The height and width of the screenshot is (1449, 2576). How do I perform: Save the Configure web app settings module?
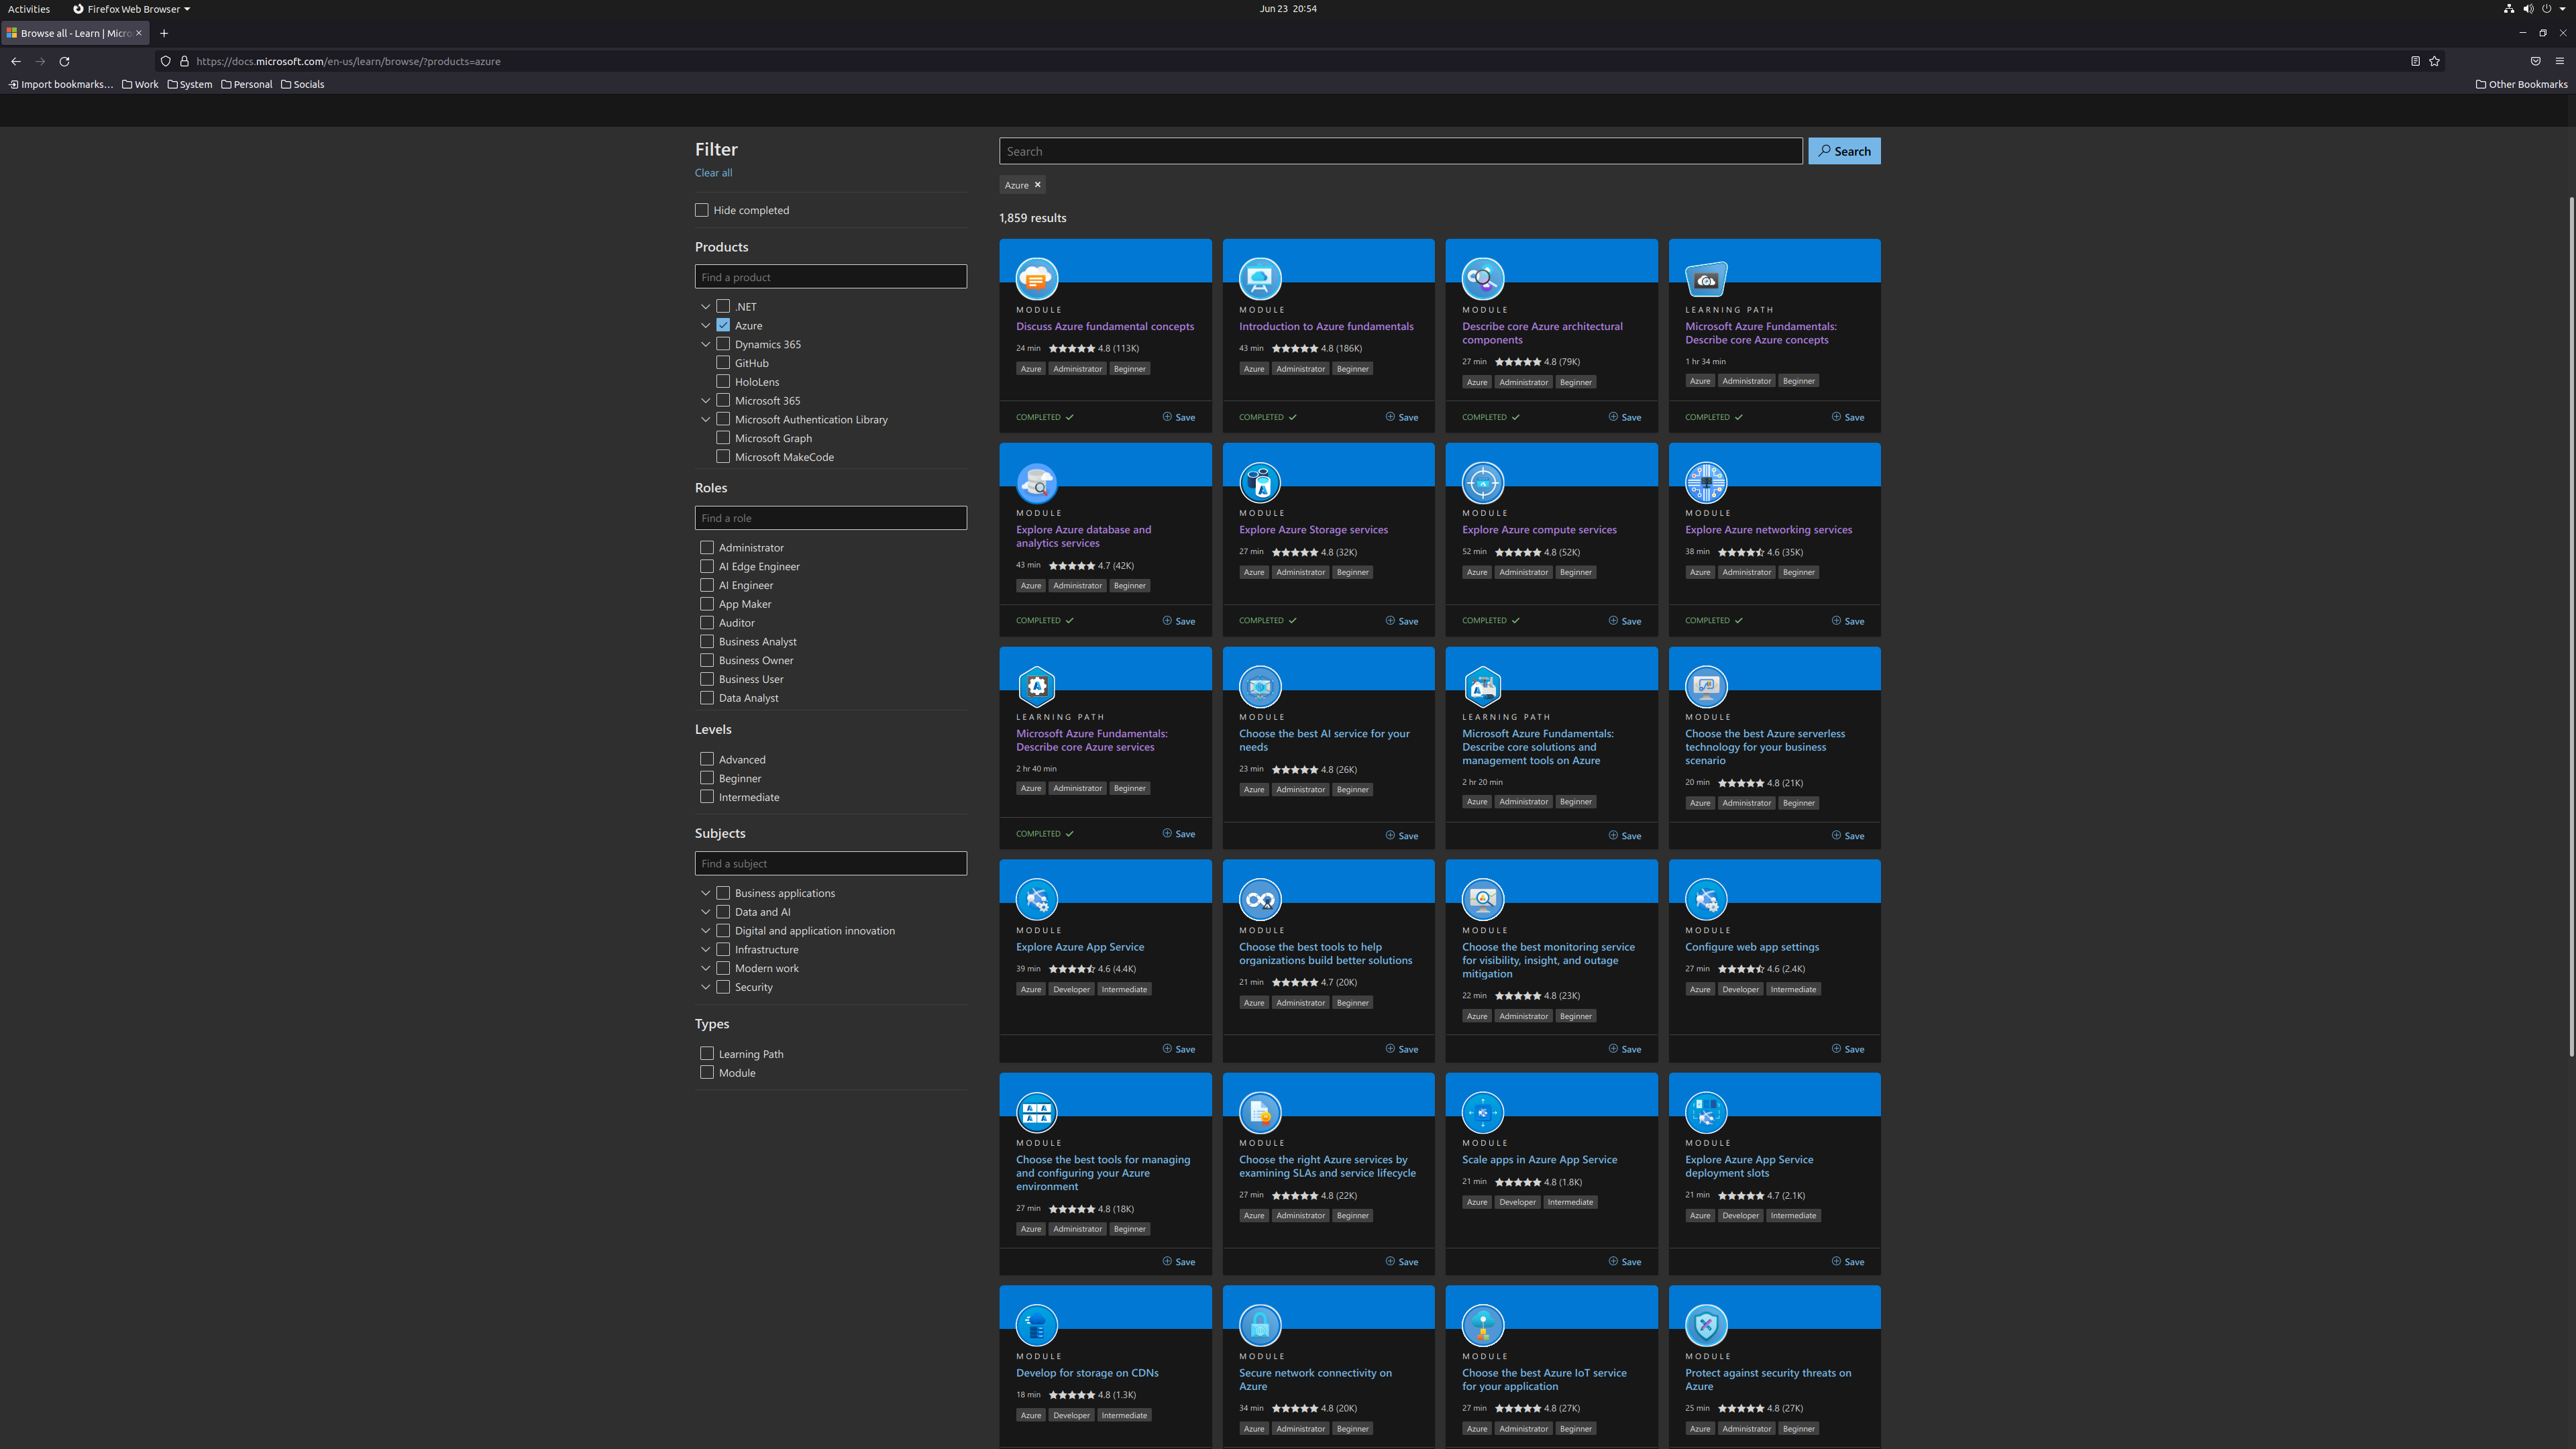(x=1848, y=1049)
